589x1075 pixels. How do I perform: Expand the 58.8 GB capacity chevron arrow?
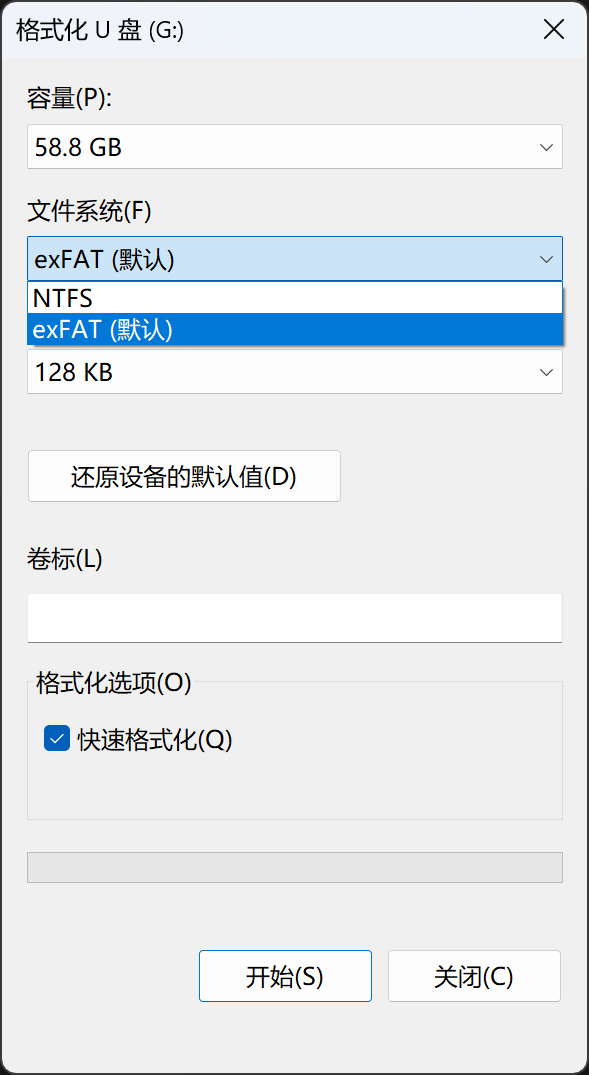pos(546,147)
